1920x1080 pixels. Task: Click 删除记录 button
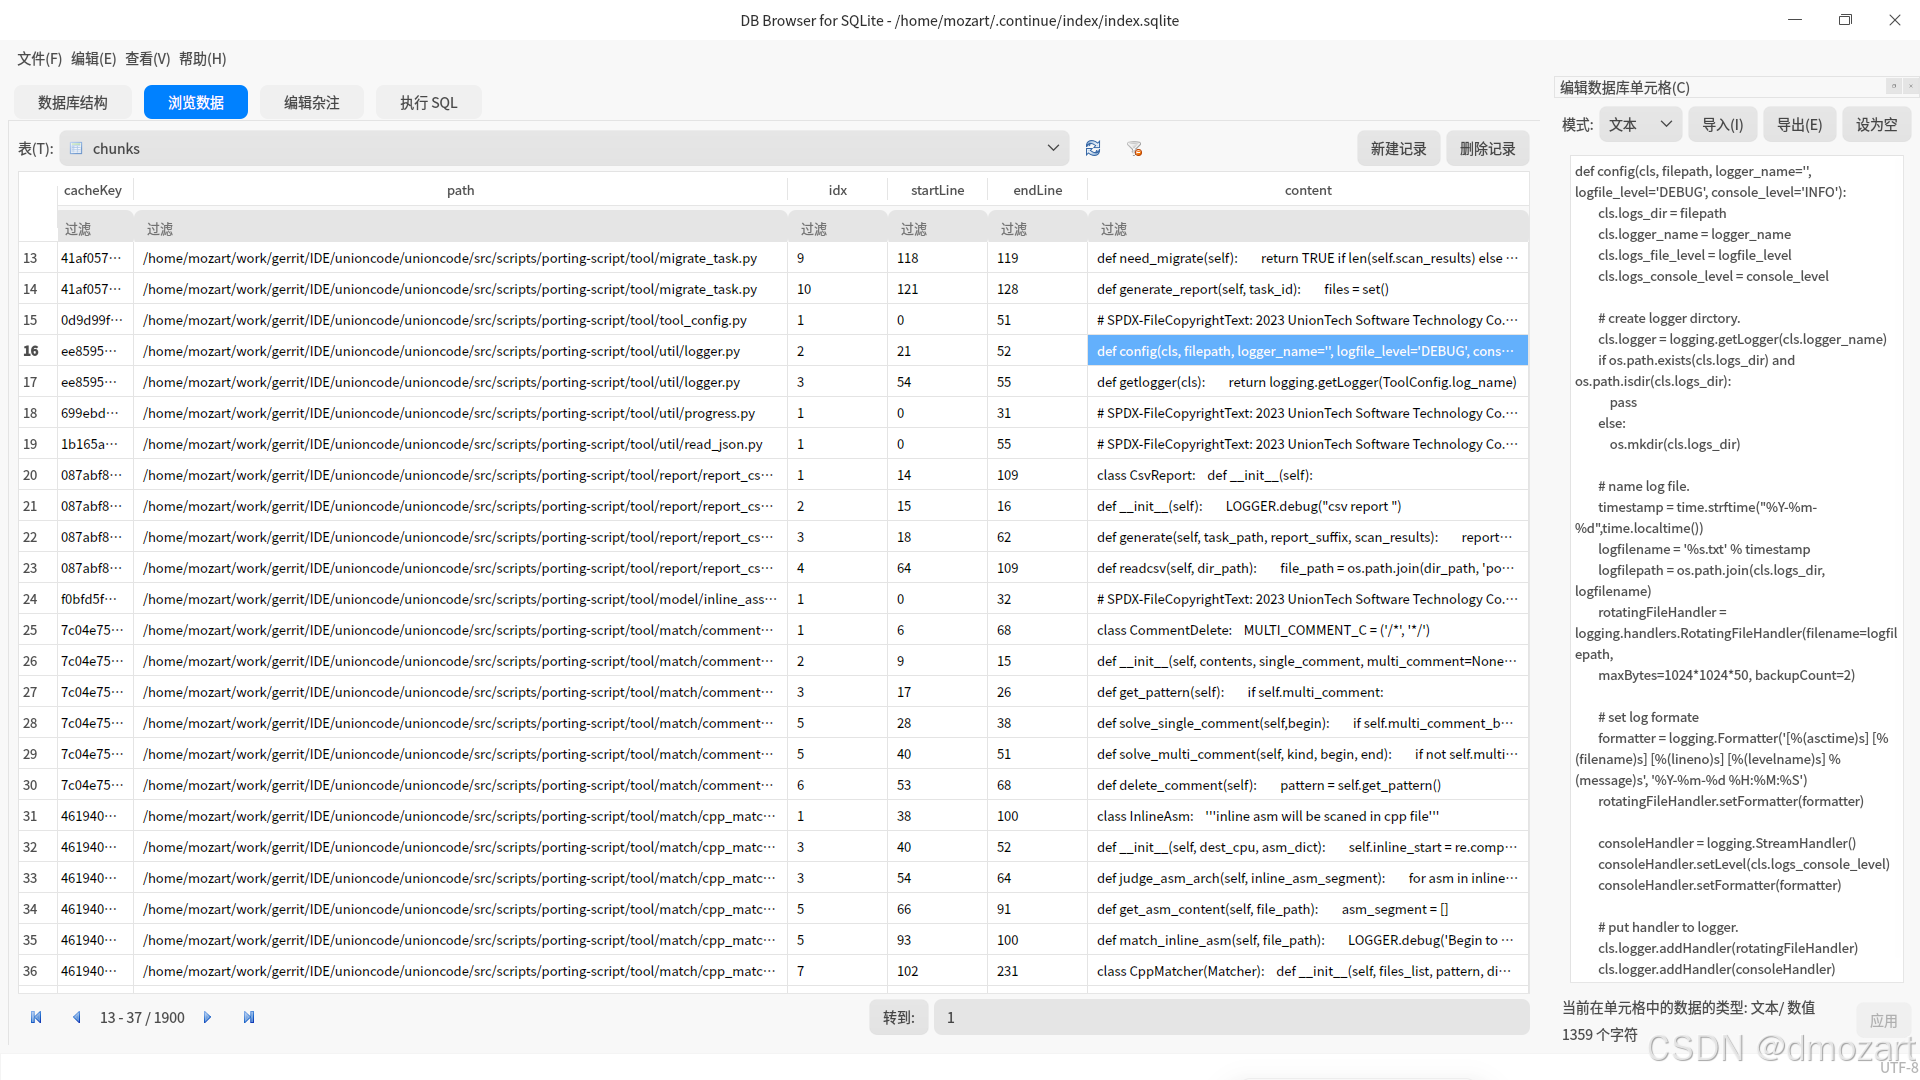1487,148
